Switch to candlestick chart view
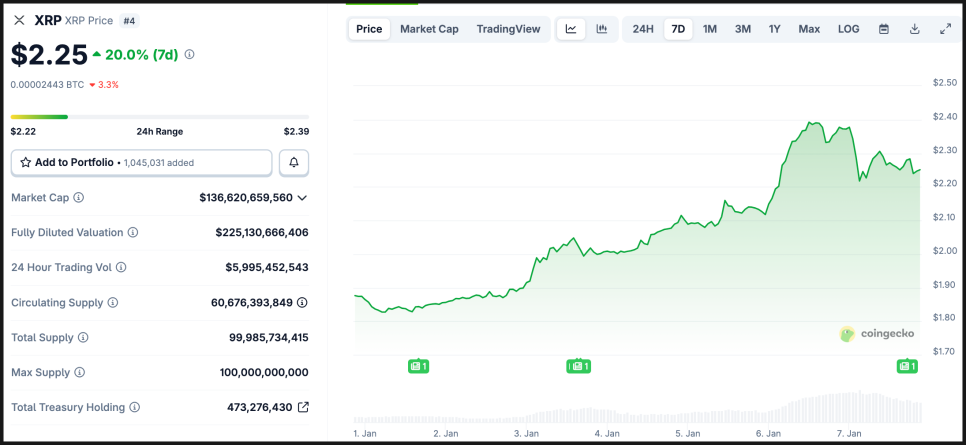 [601, 29]
